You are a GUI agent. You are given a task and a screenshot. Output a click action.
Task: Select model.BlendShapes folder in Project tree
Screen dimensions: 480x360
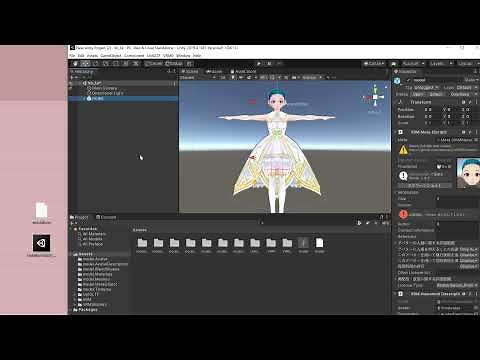pyautogui.click(x=98, y=269)
